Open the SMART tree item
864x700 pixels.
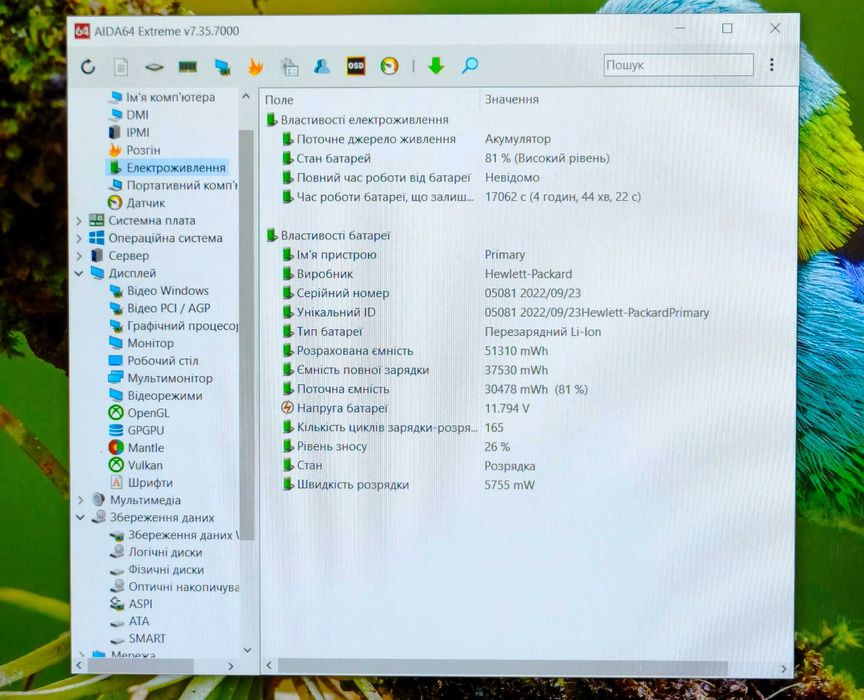pyautogui.click(x=138, y=638)
